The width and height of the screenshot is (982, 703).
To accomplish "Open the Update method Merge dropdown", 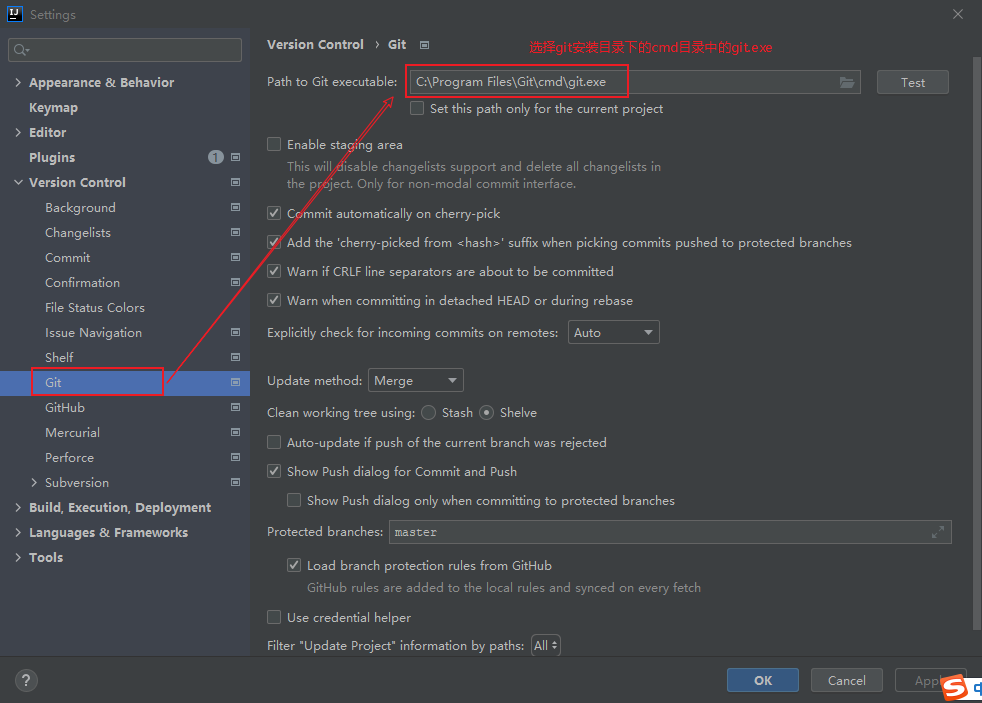I will point(416,381).
